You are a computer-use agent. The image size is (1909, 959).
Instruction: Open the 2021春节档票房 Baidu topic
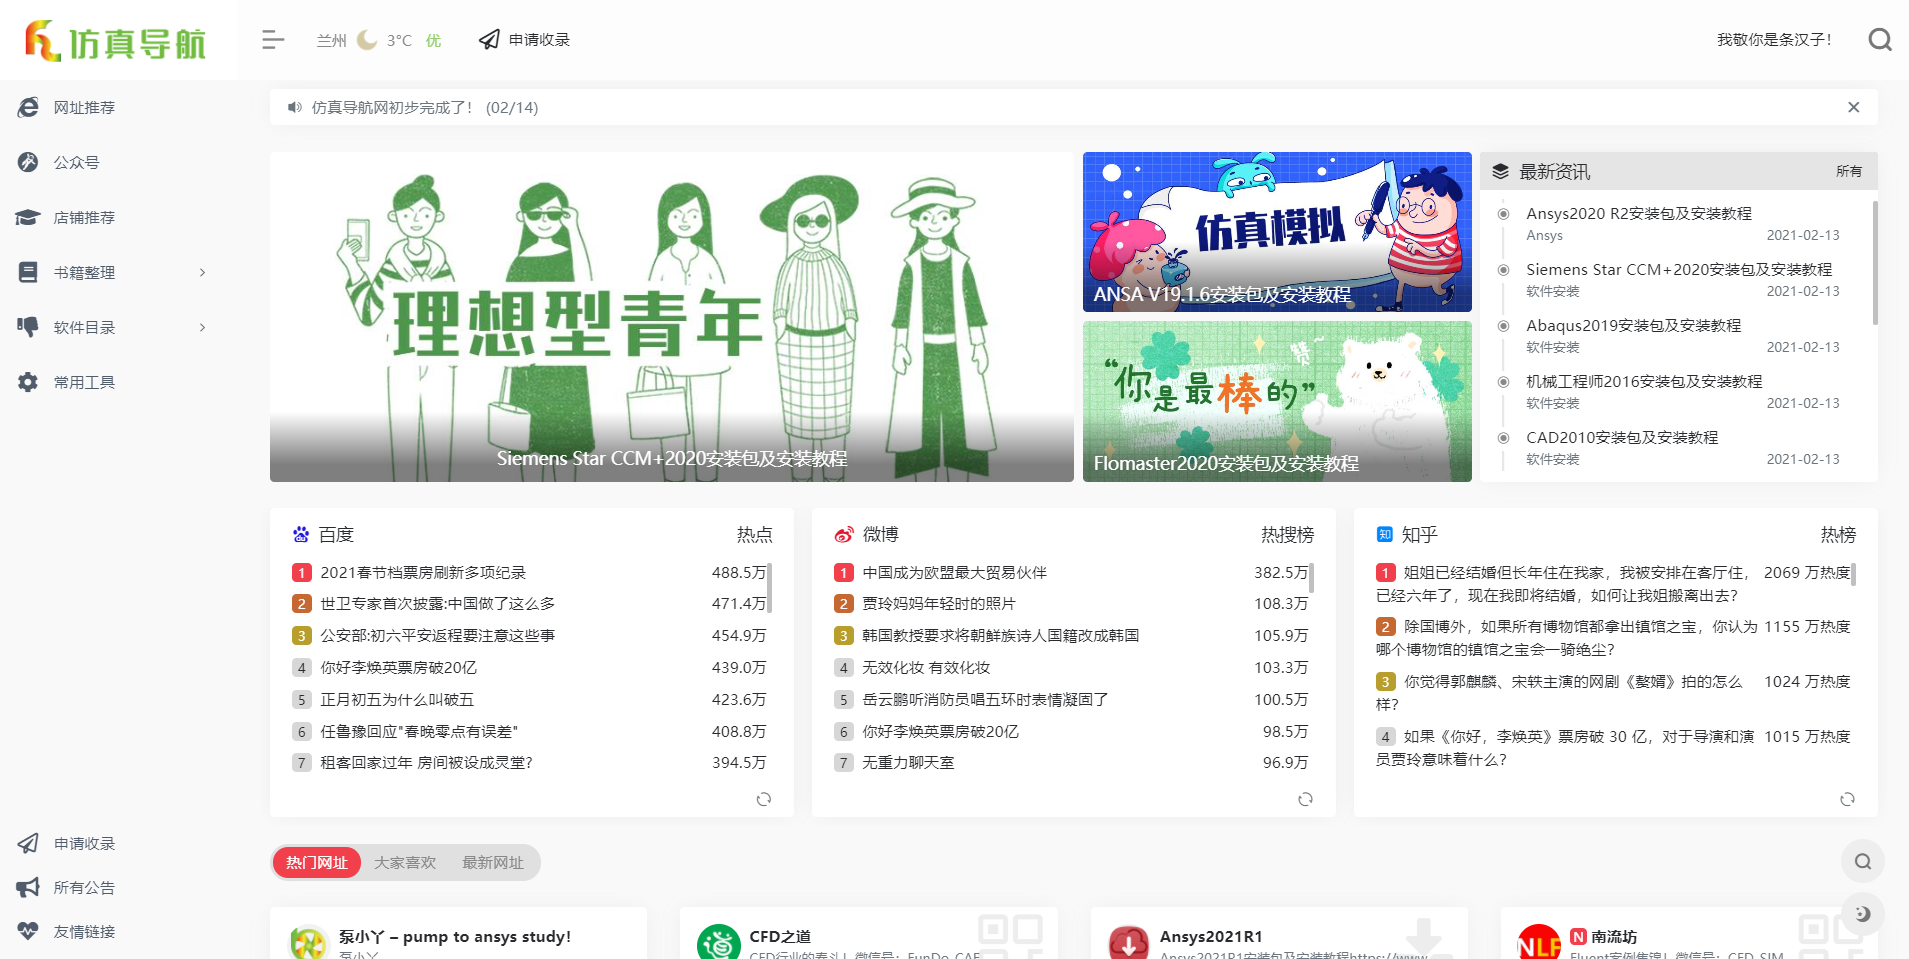(423, 572)
